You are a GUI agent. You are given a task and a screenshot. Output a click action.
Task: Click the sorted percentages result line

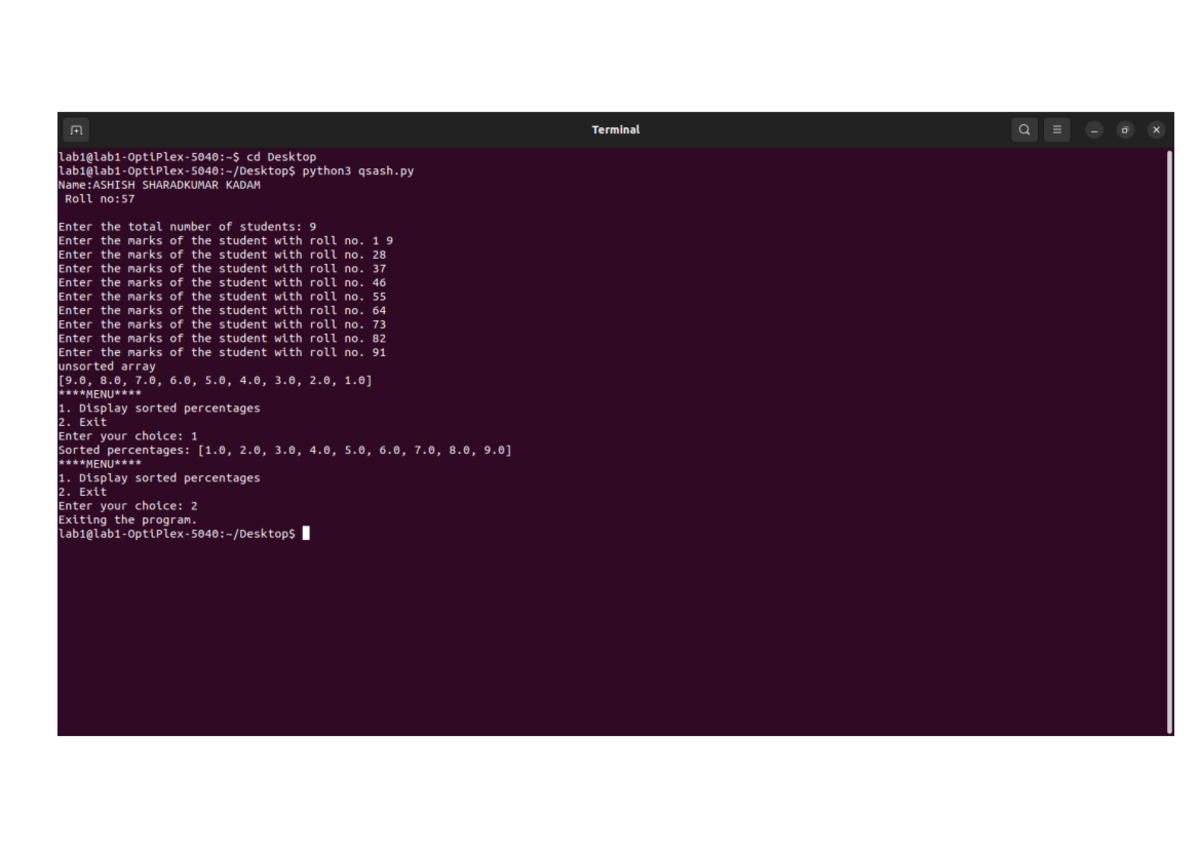[x=285, y=449]
